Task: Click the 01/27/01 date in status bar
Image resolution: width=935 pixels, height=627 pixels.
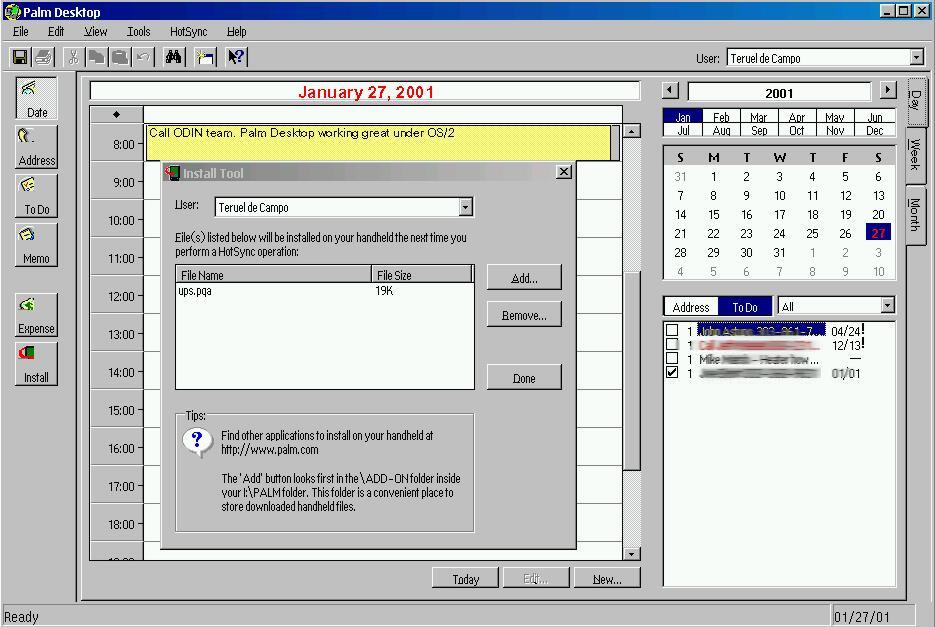Action: (862, 617)
